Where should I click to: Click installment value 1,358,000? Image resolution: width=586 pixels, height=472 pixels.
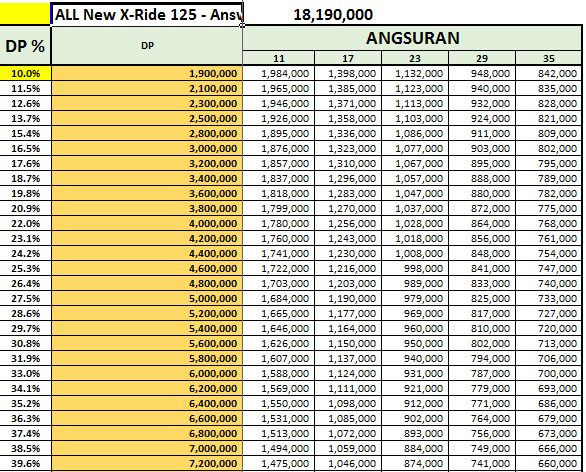point(348,118)
